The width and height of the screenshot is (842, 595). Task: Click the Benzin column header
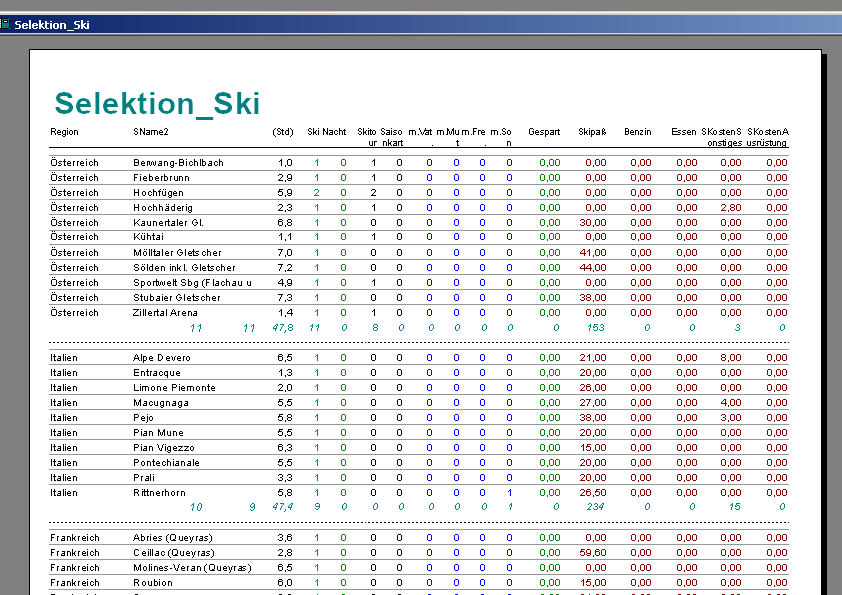(637, 132)
